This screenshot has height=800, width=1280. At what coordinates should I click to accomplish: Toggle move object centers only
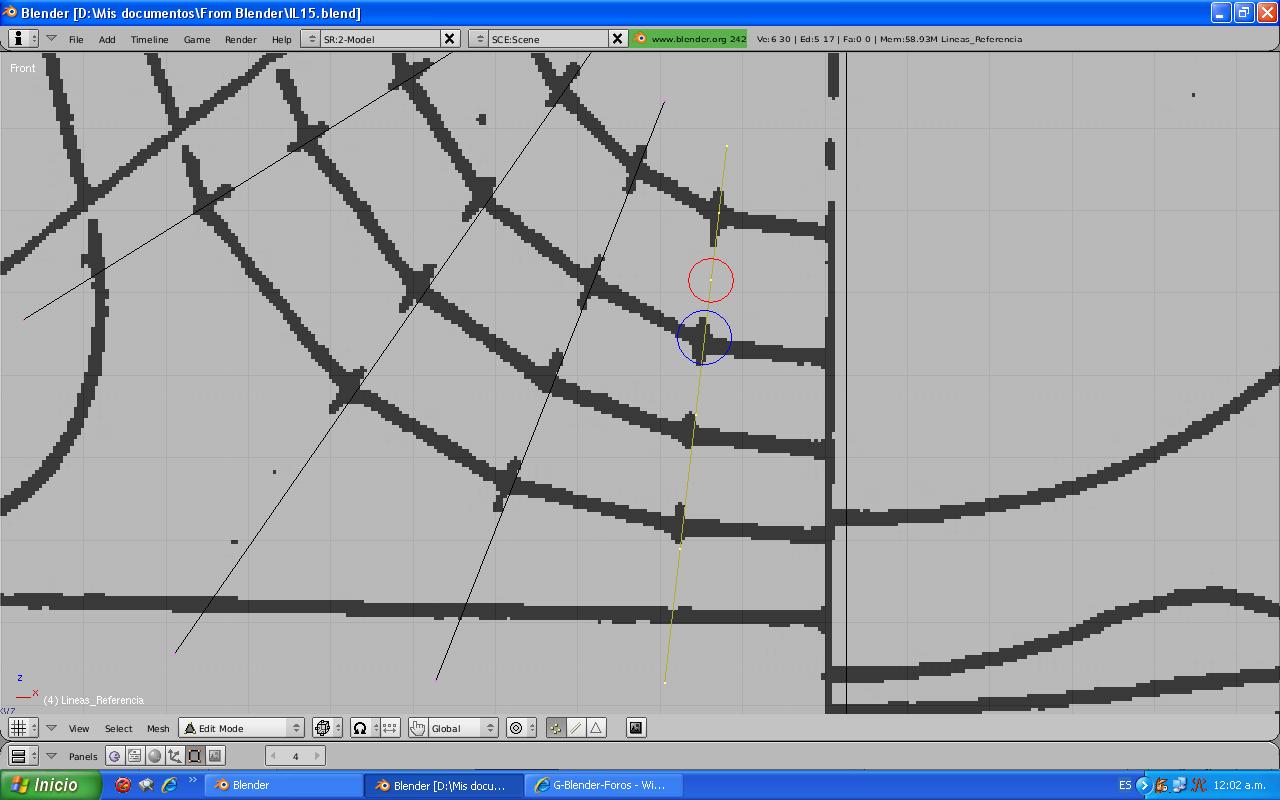[390, 728]
